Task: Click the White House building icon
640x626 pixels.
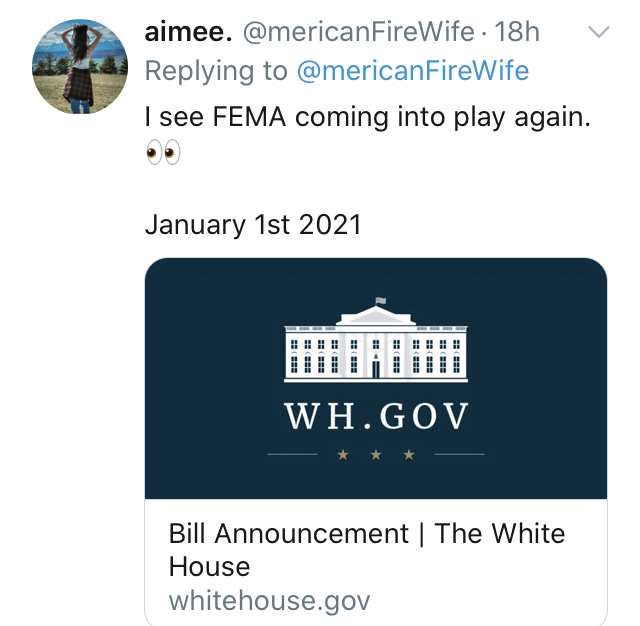Action: pyautogui.click(x=376, y=340)
